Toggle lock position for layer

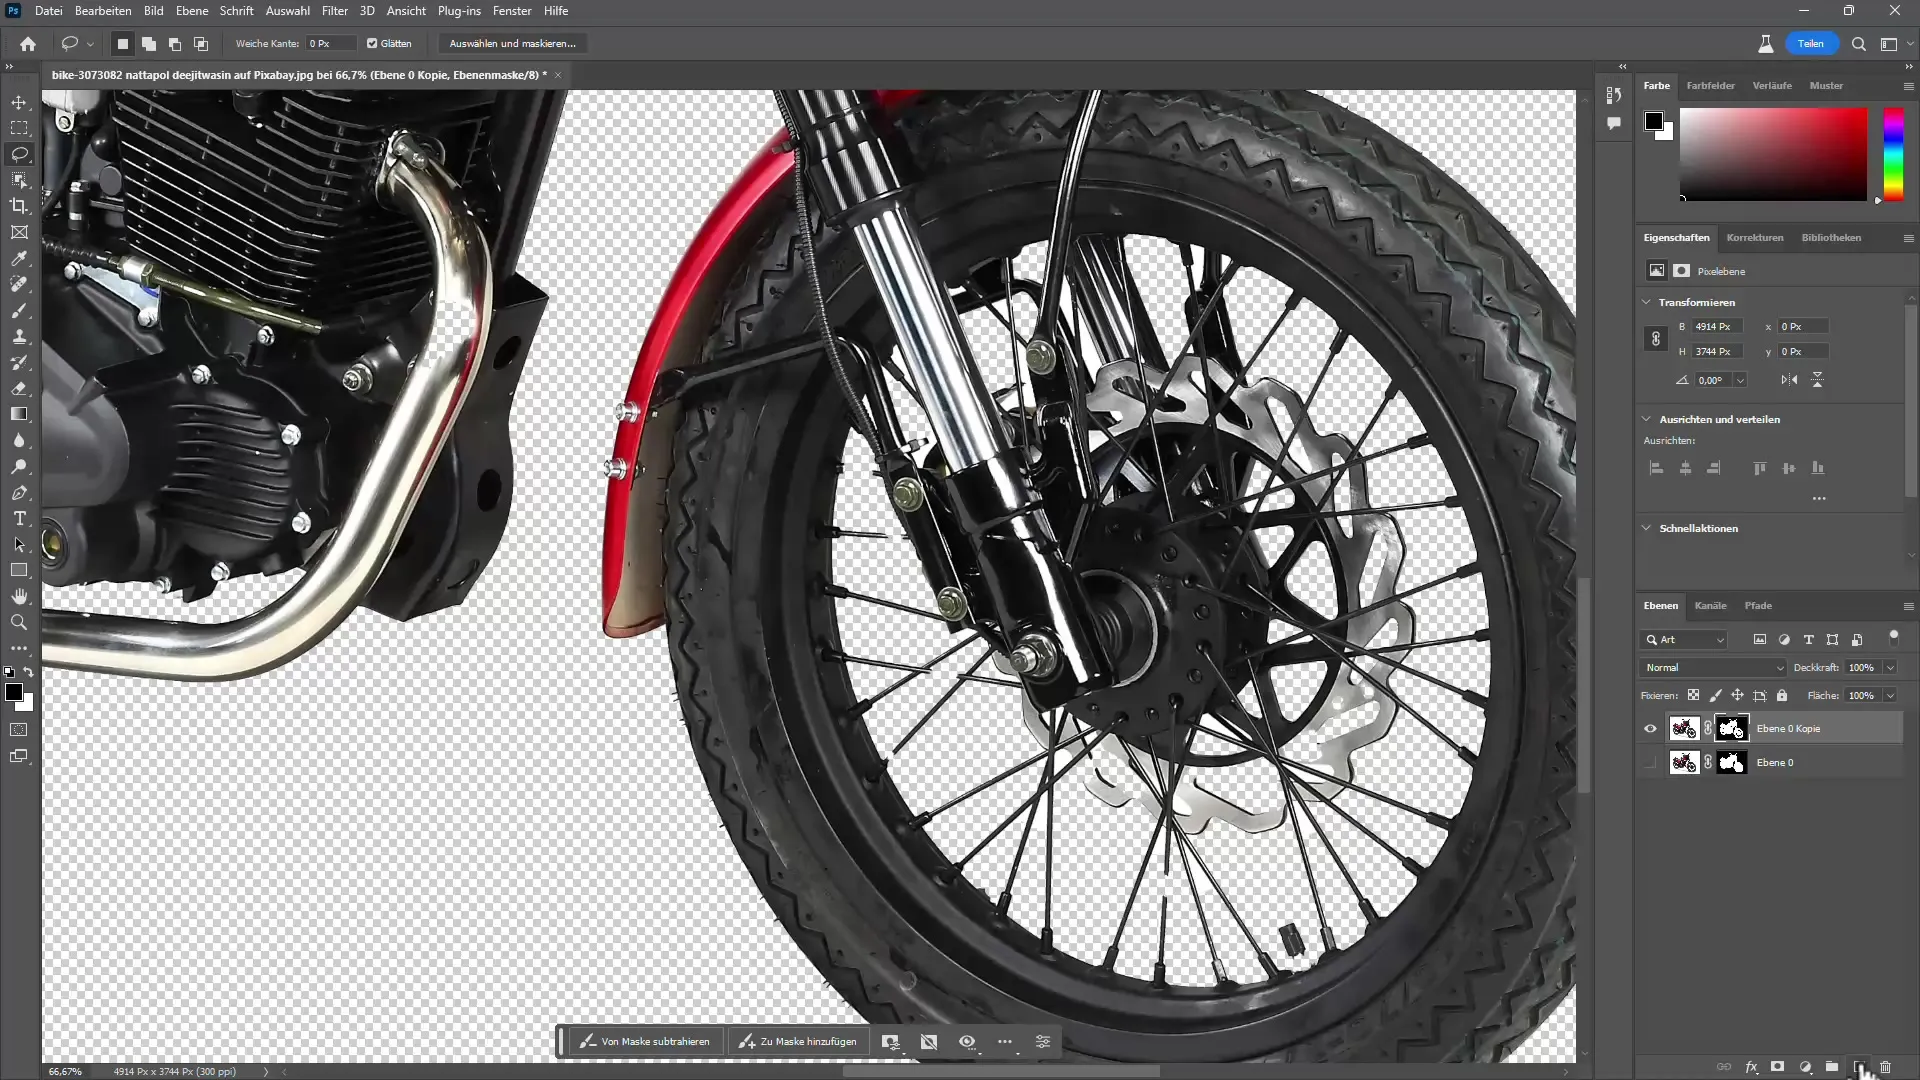(1737, 695)
